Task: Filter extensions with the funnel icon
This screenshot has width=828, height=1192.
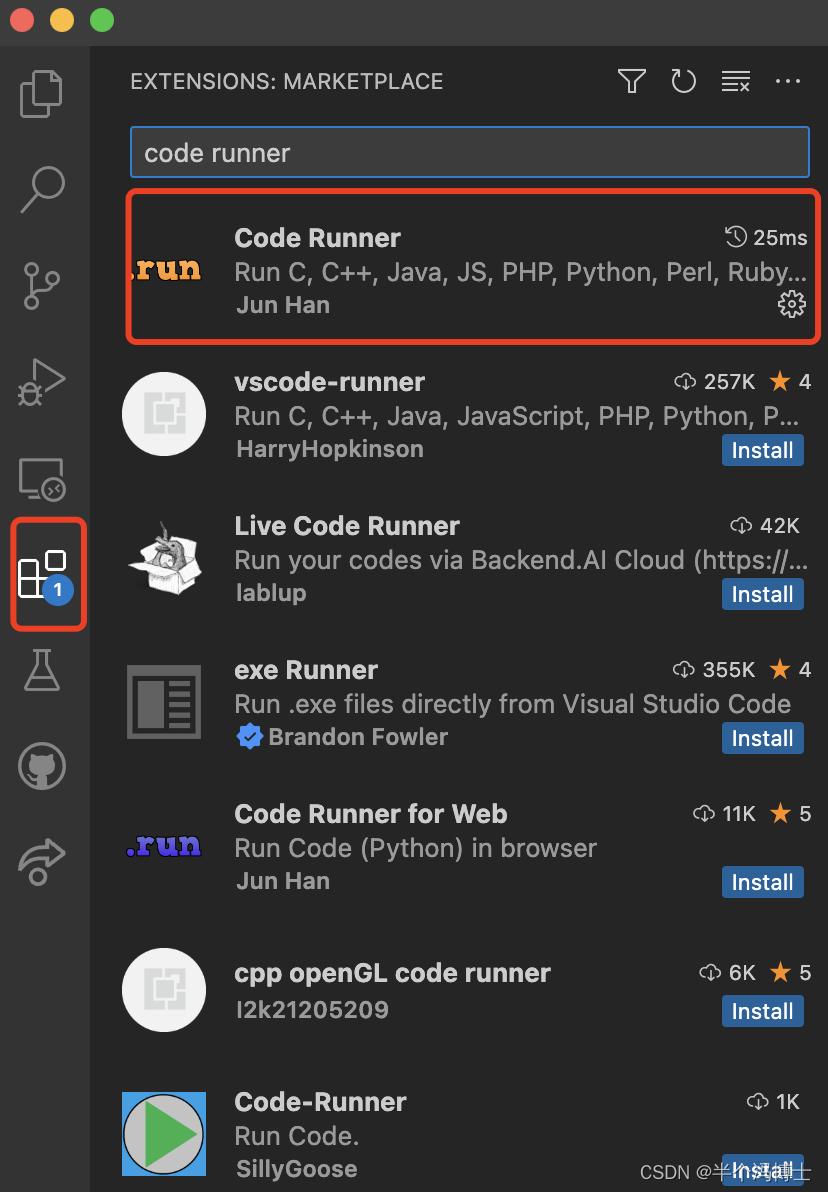Action: (632, 81)
